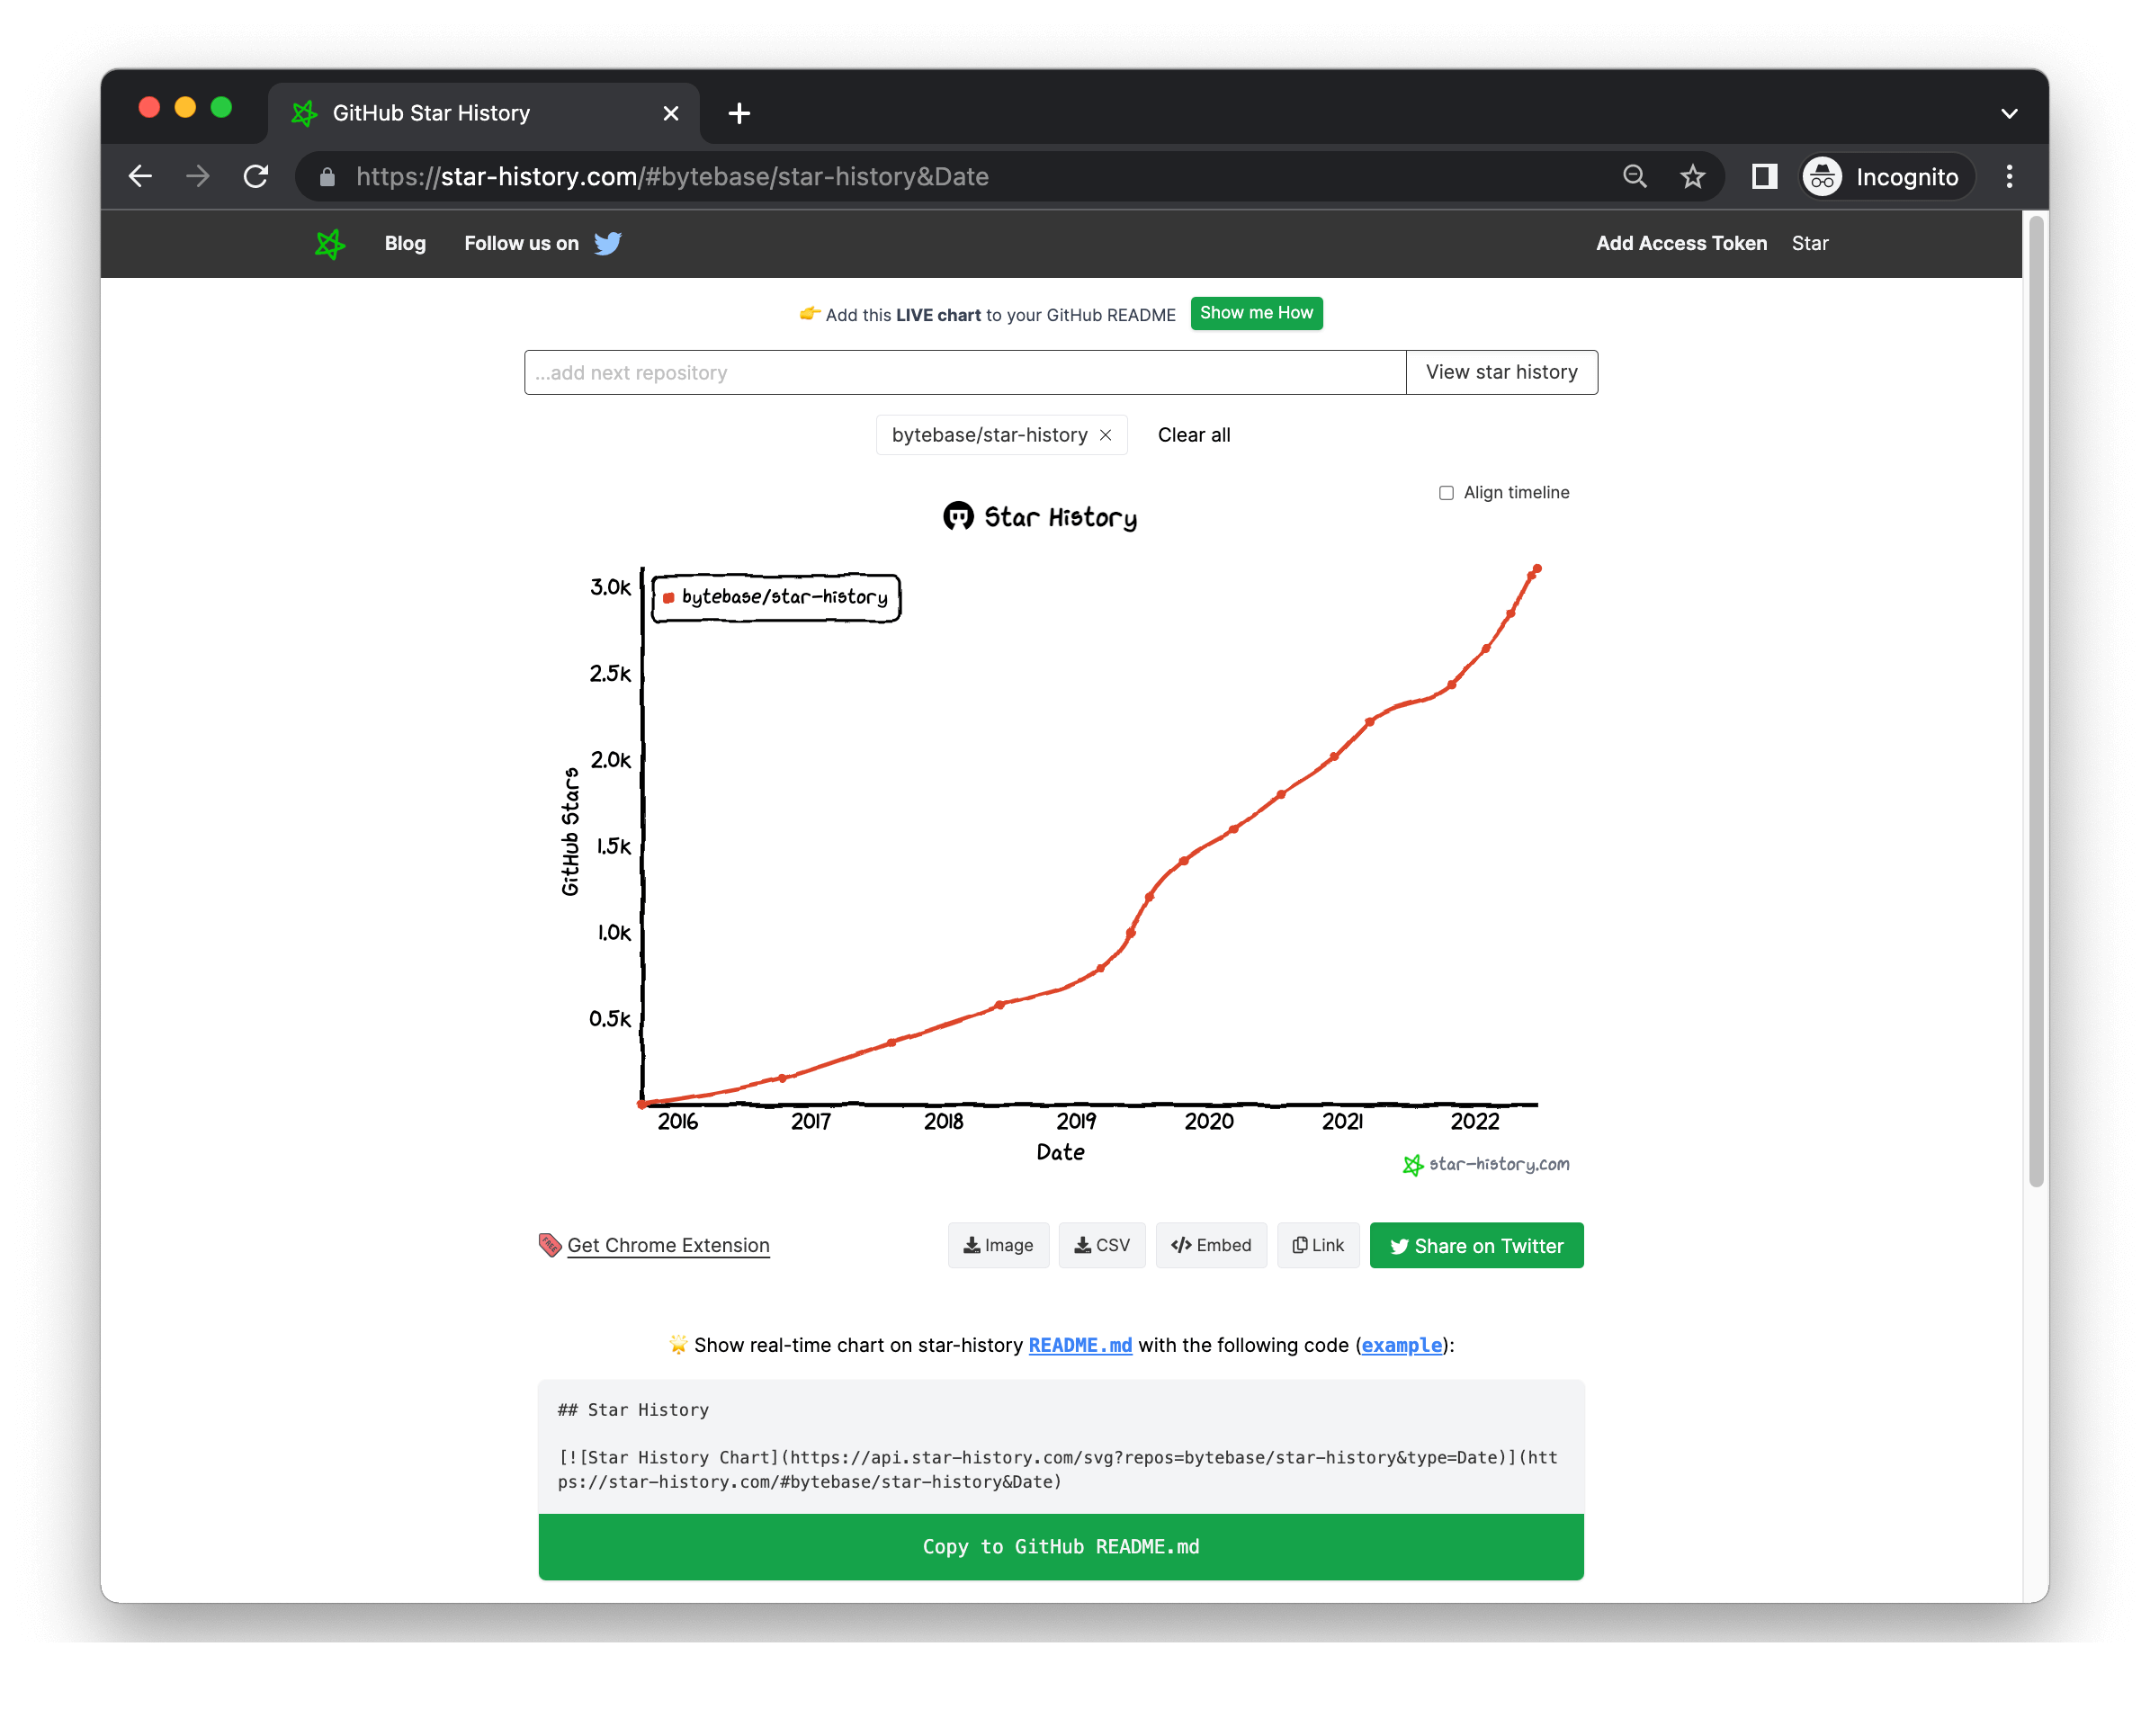Viewport: 2150px width, 1736px height.
Task: Toggle the browser side panel icon
Action: [x=1764, y=177]
